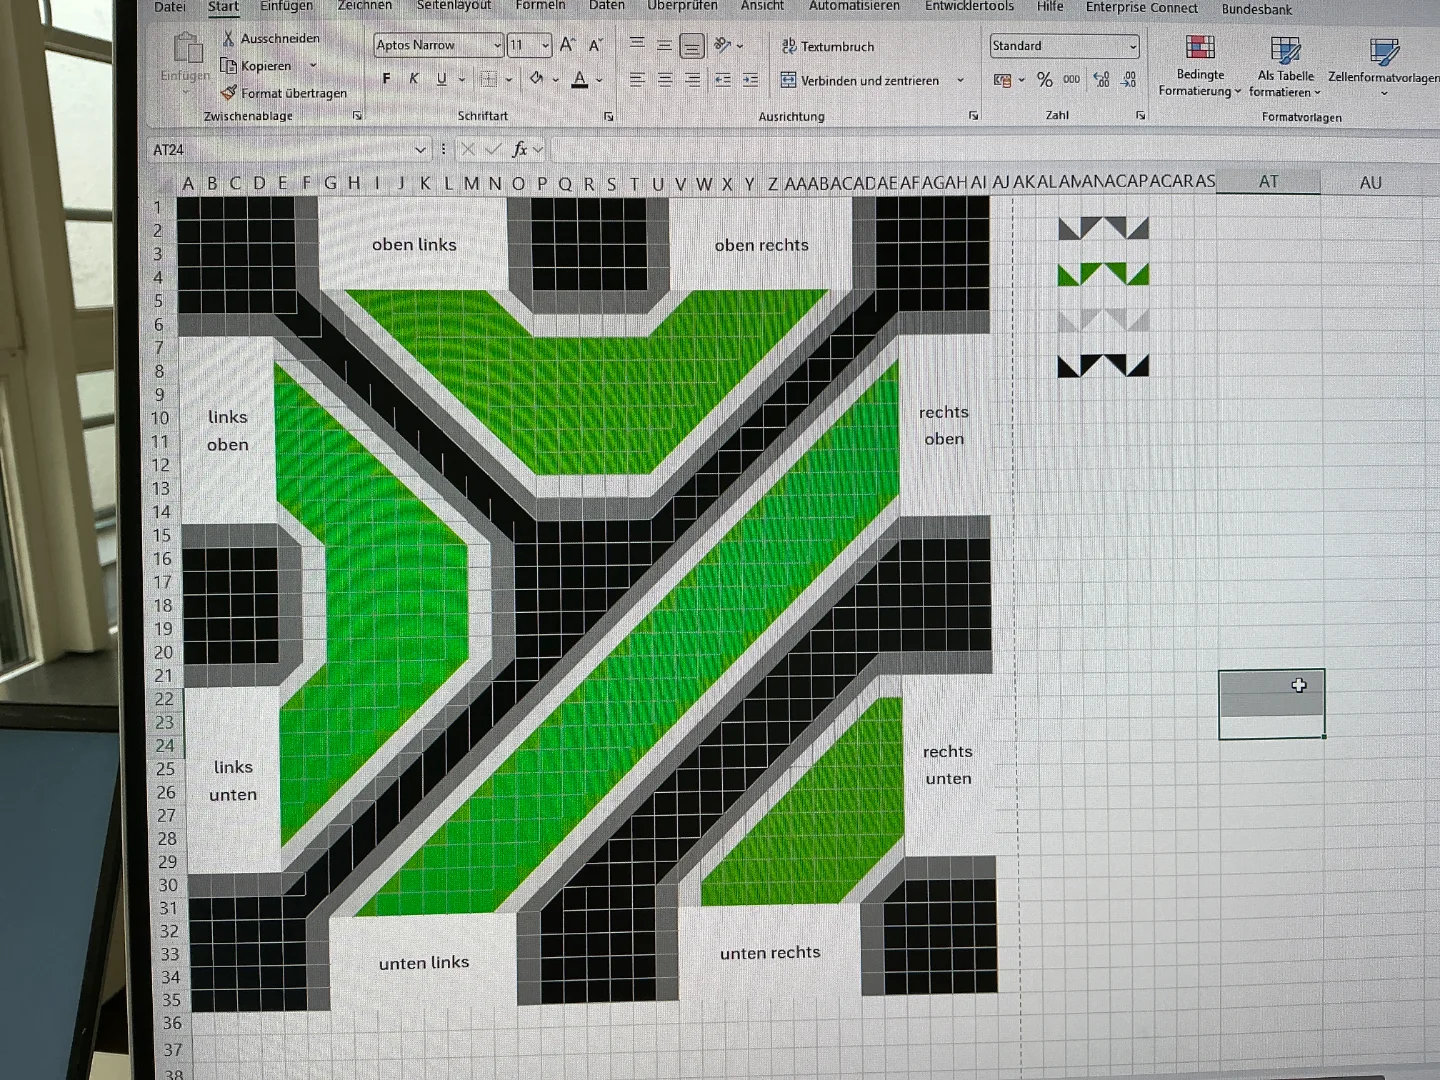Click the font color A icon
Screen dimensions: 1440x1080
coord(580,79)
